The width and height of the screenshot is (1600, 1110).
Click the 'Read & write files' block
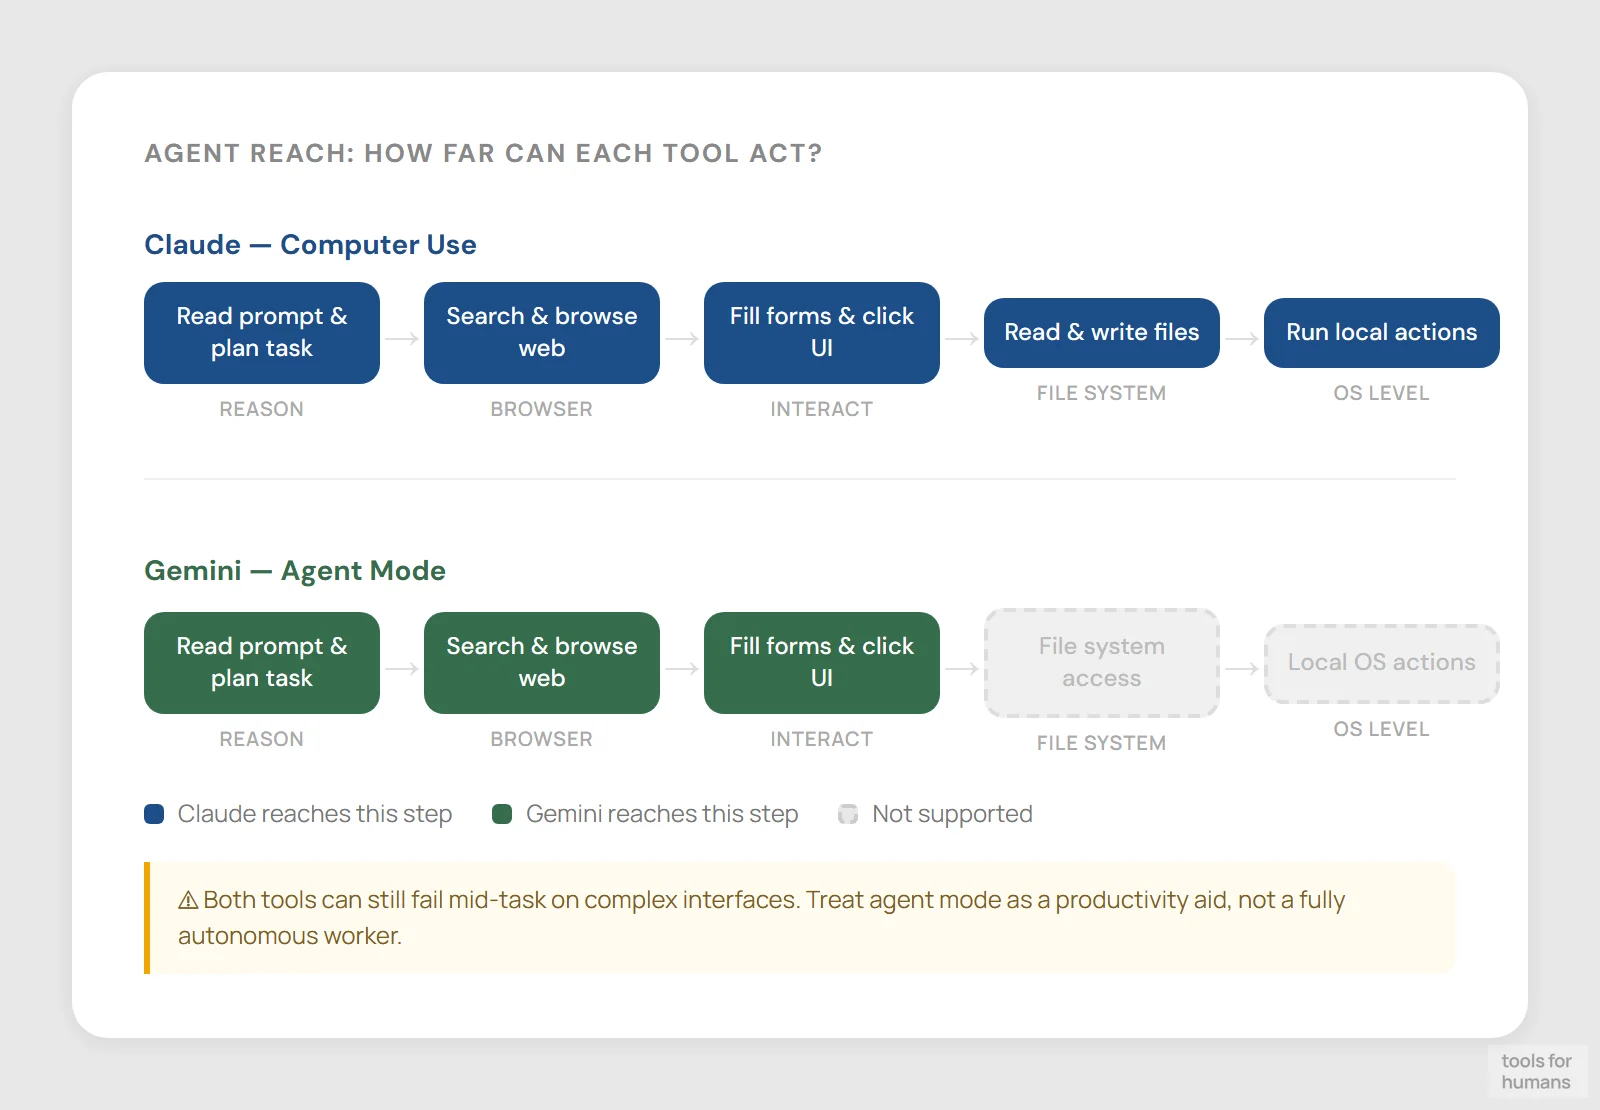coord(1101,333)
